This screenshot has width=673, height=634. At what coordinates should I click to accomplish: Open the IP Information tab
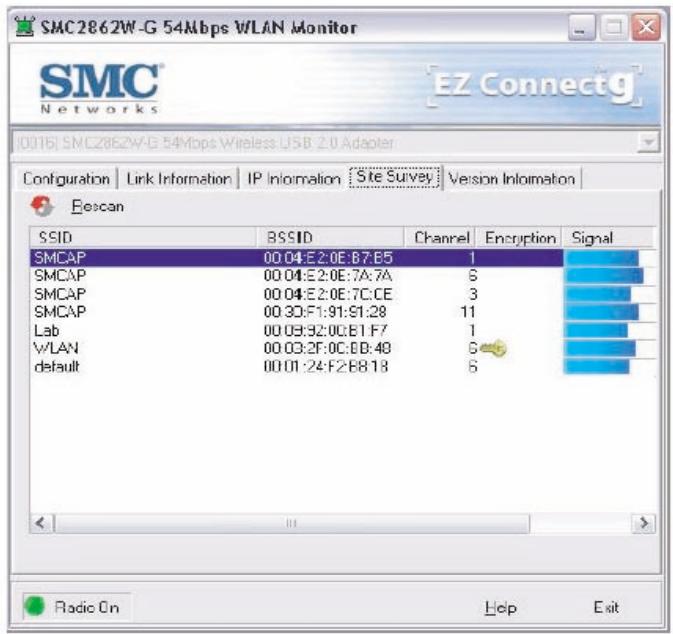coord(294,179)
